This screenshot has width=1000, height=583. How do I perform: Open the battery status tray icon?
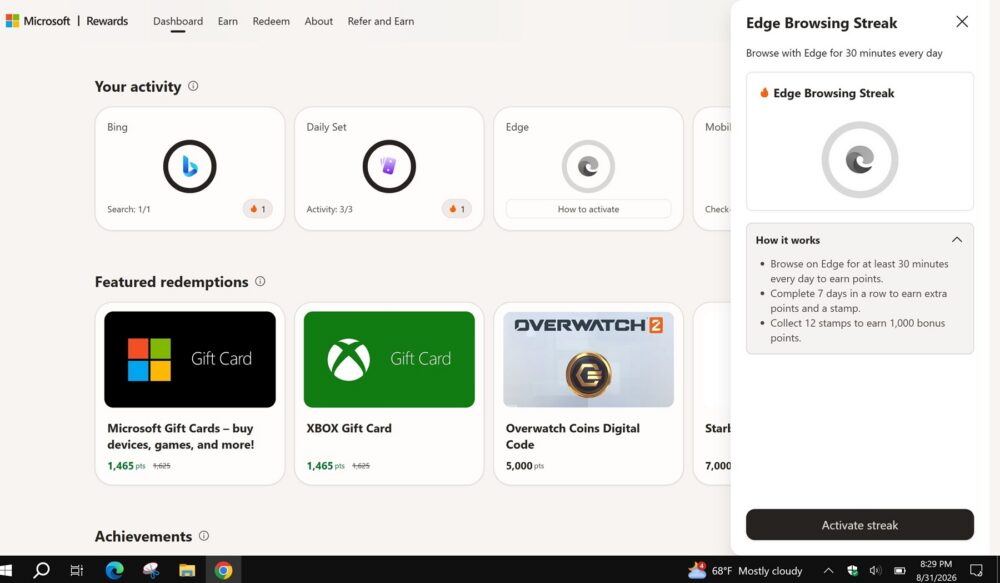tap(899, 570)
